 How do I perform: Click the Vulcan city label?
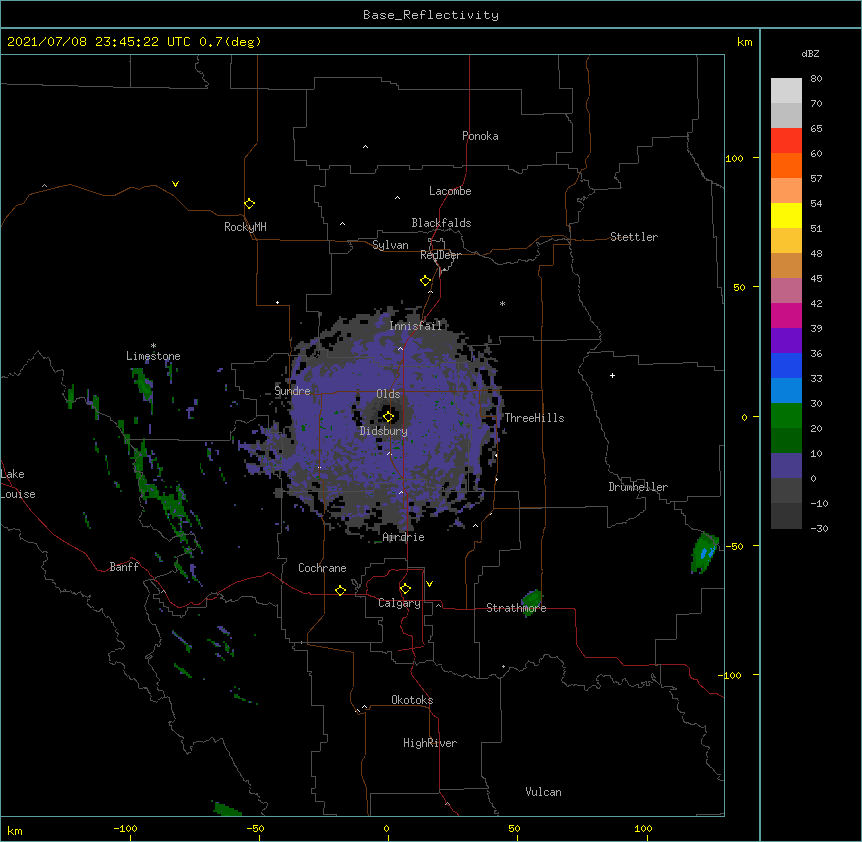click(543, 792)
